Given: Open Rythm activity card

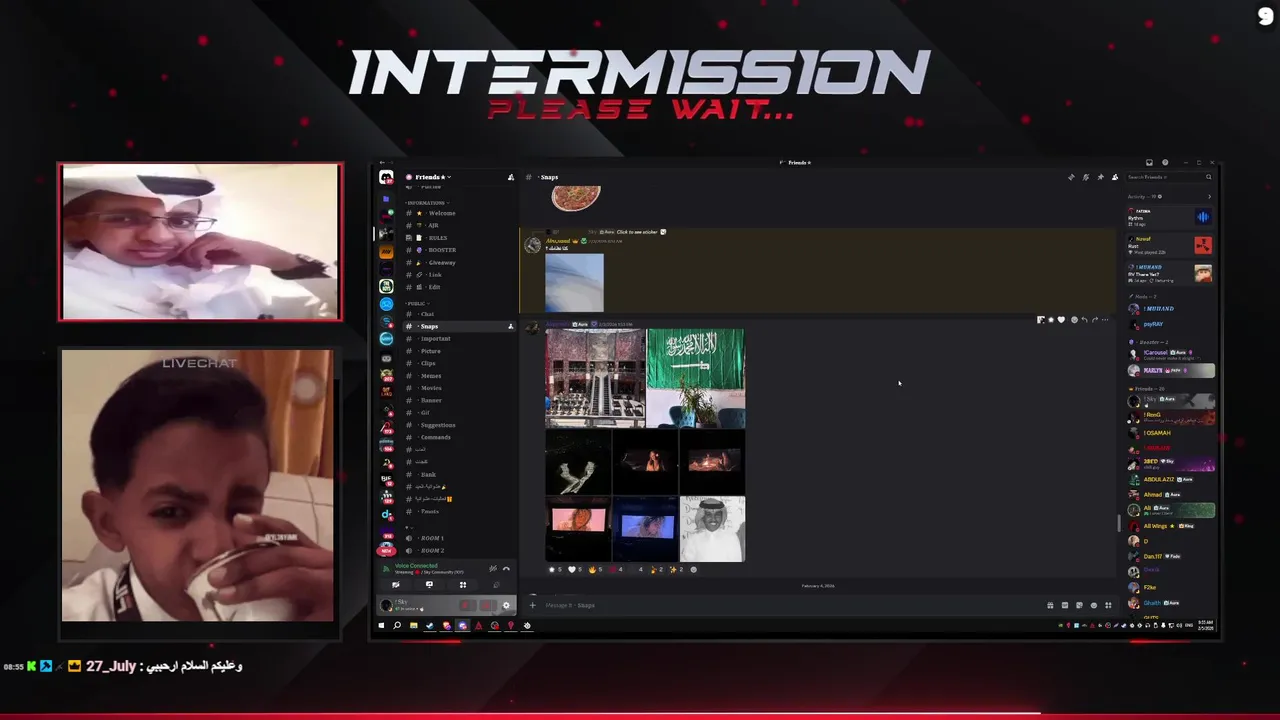Looking at the screenshot, I should click(x=1170, y=216).
